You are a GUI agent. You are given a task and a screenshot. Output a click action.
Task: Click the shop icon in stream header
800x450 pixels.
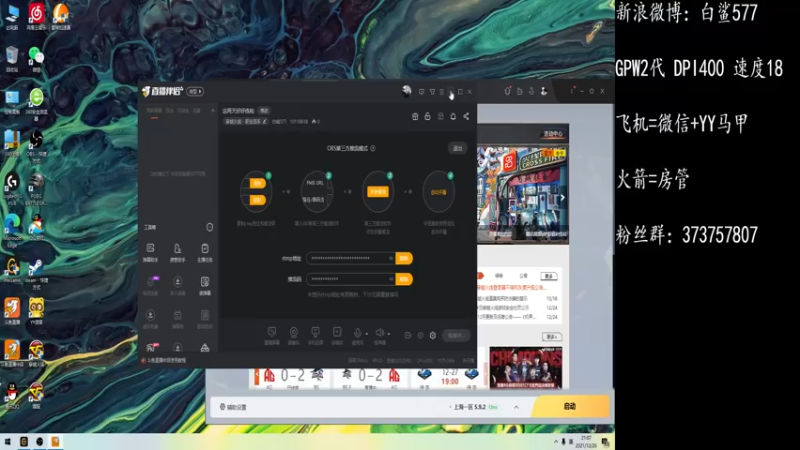pos(415,116)
